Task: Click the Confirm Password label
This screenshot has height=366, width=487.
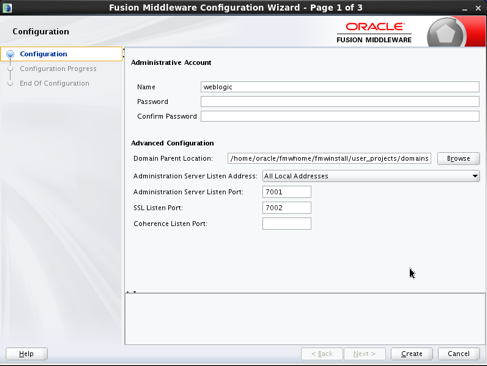Action: coord(167,116)
